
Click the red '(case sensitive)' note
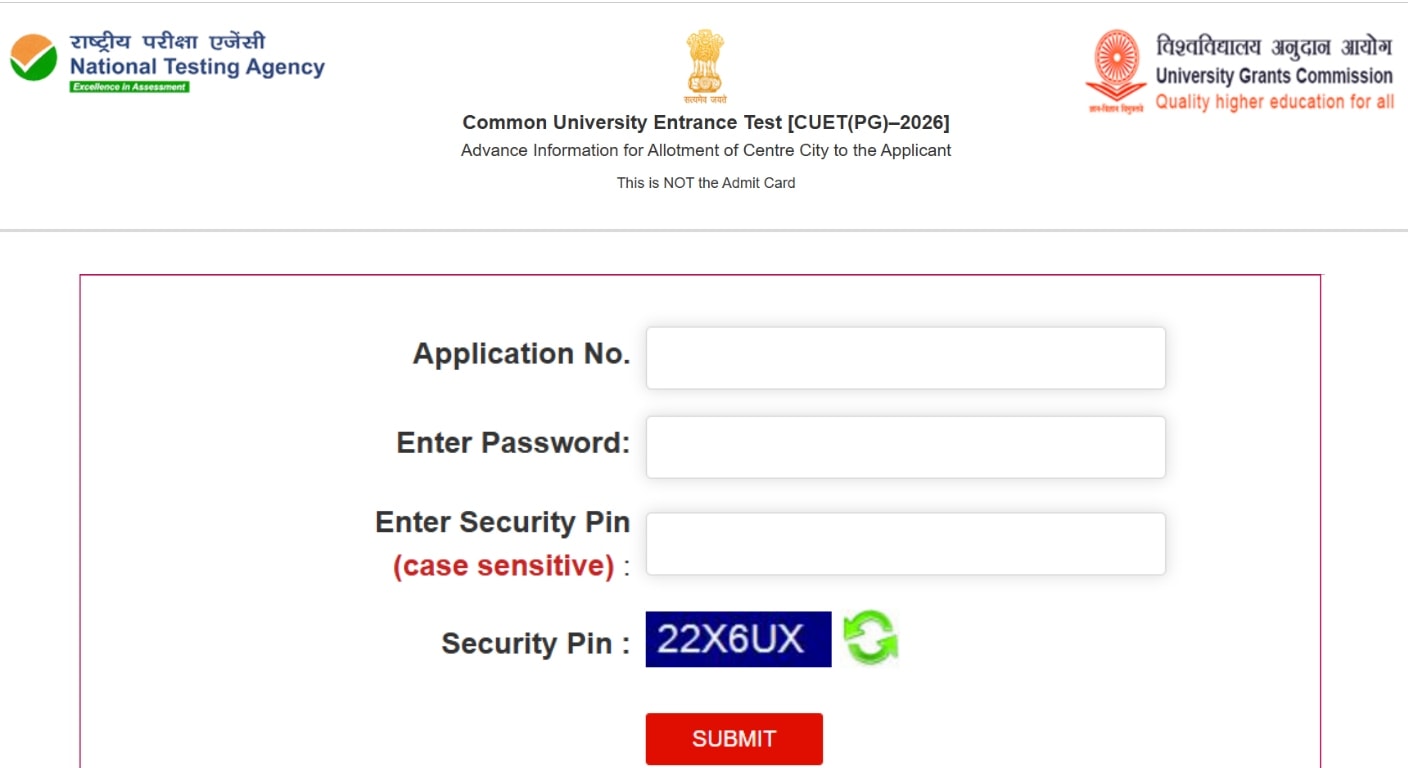(503, 566)
